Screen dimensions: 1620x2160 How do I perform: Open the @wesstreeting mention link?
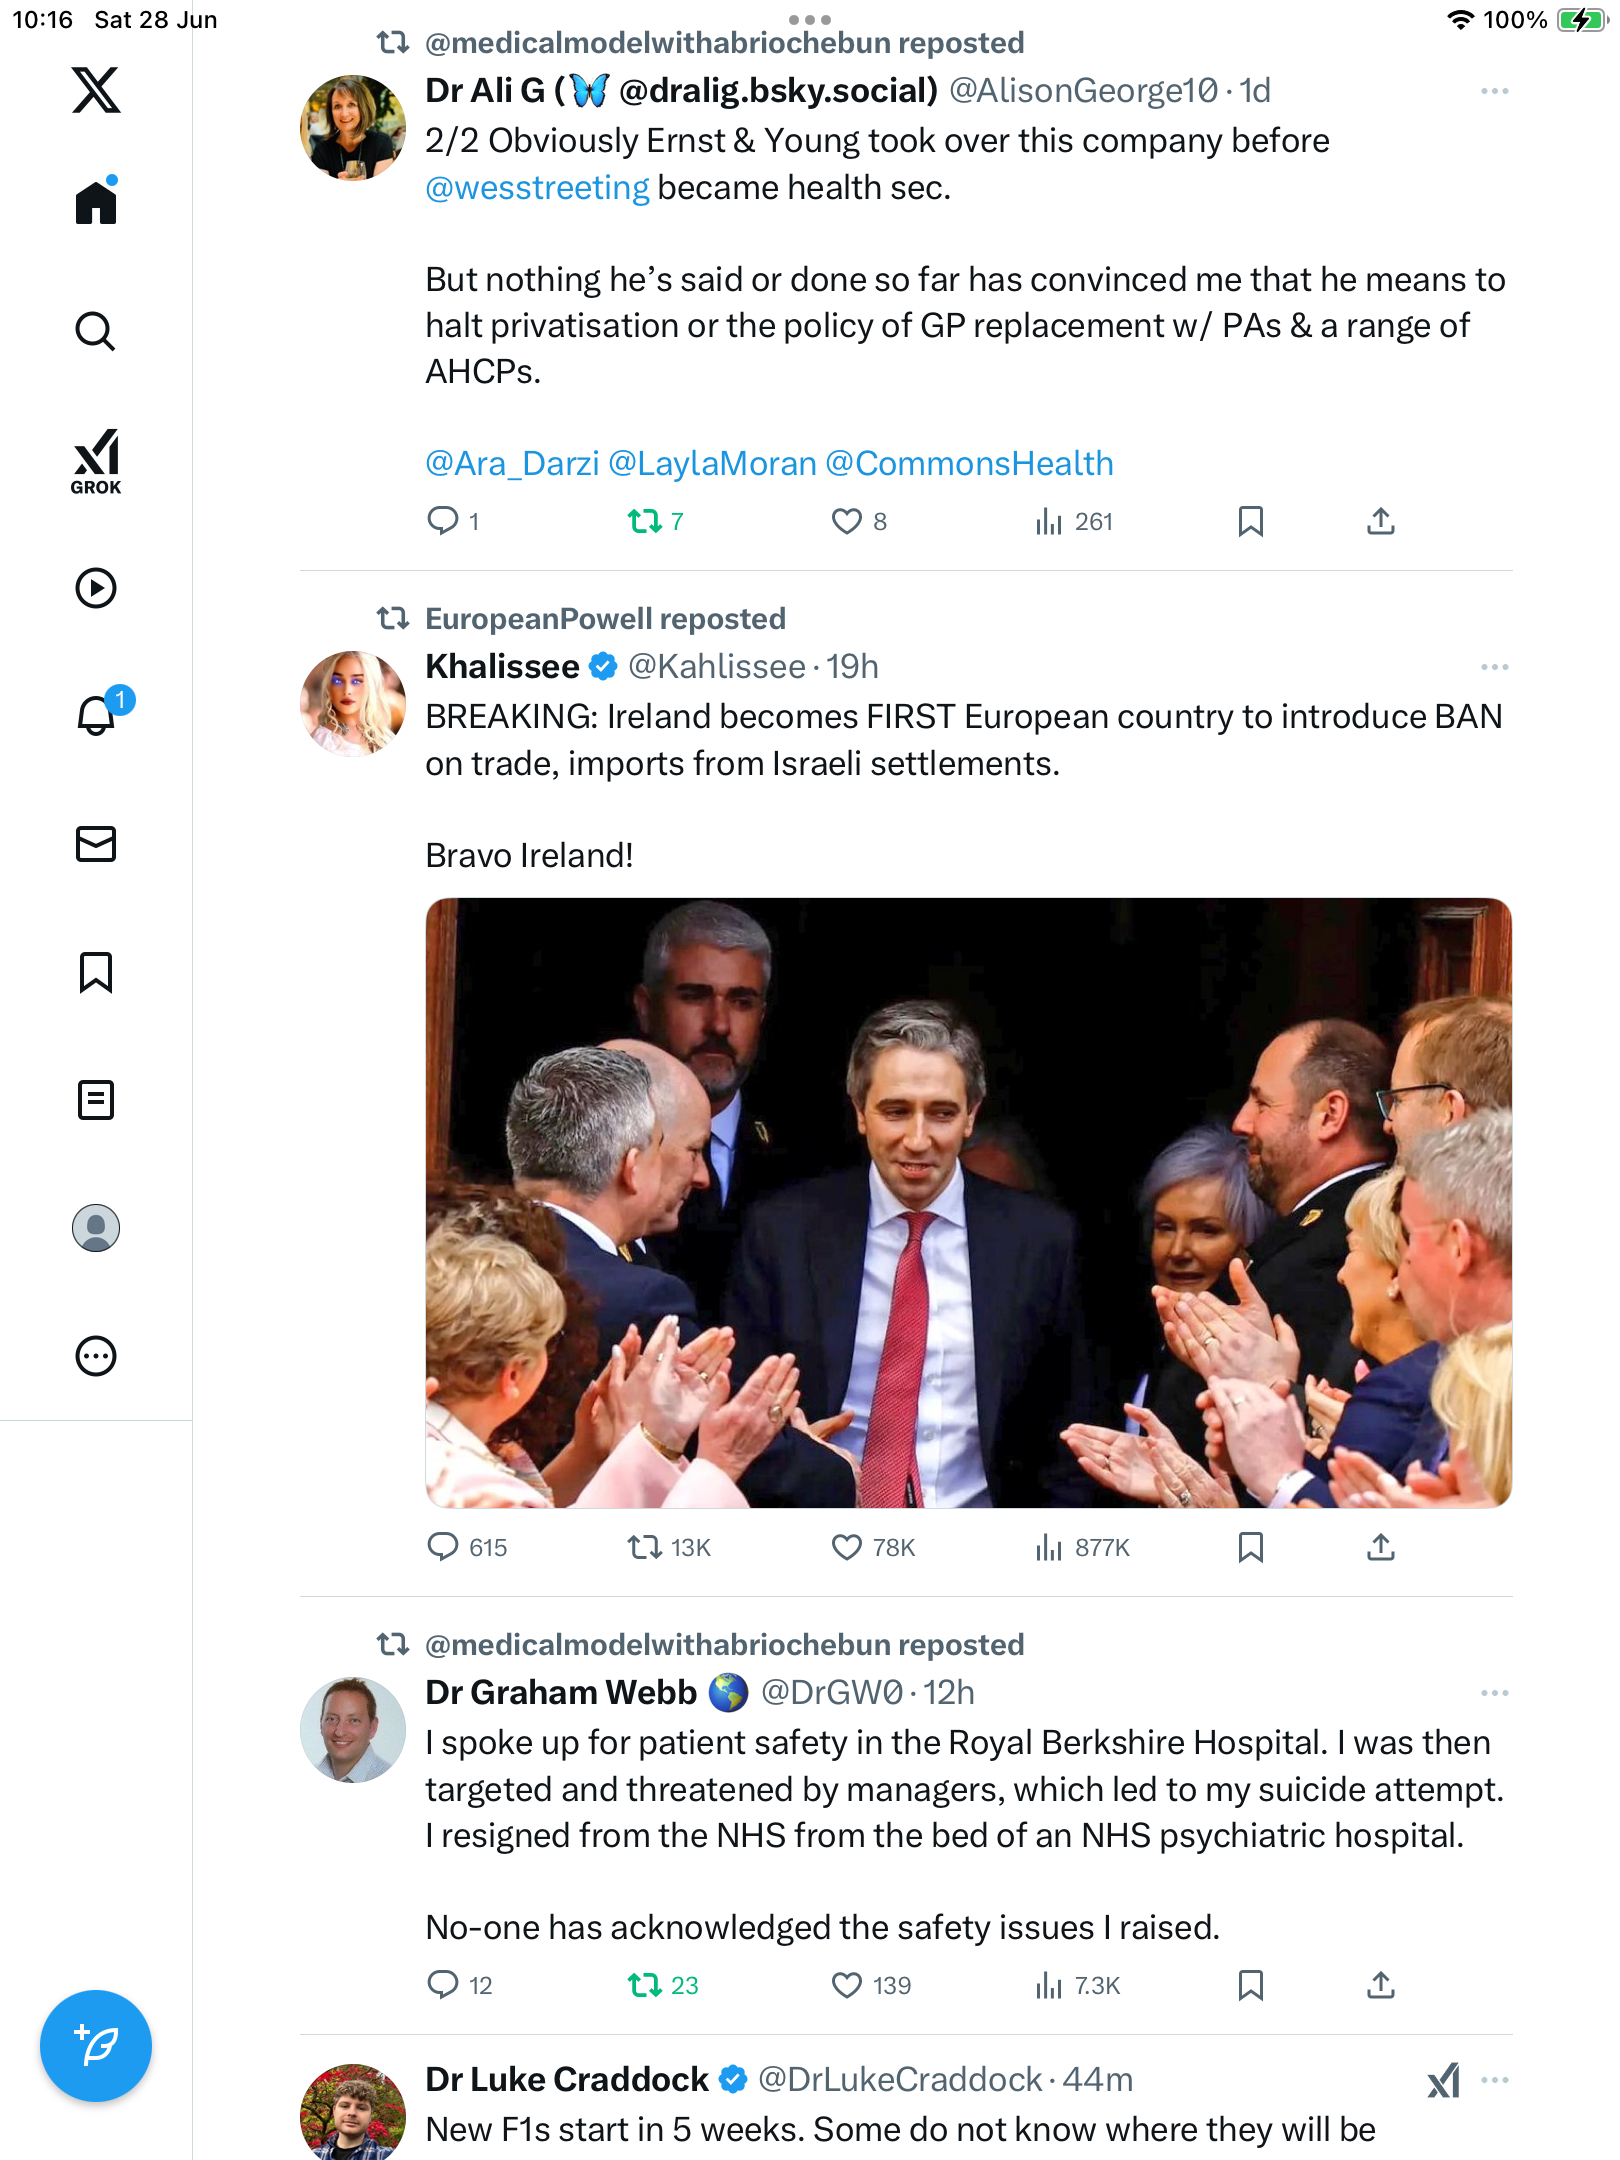tap(537, 187)
